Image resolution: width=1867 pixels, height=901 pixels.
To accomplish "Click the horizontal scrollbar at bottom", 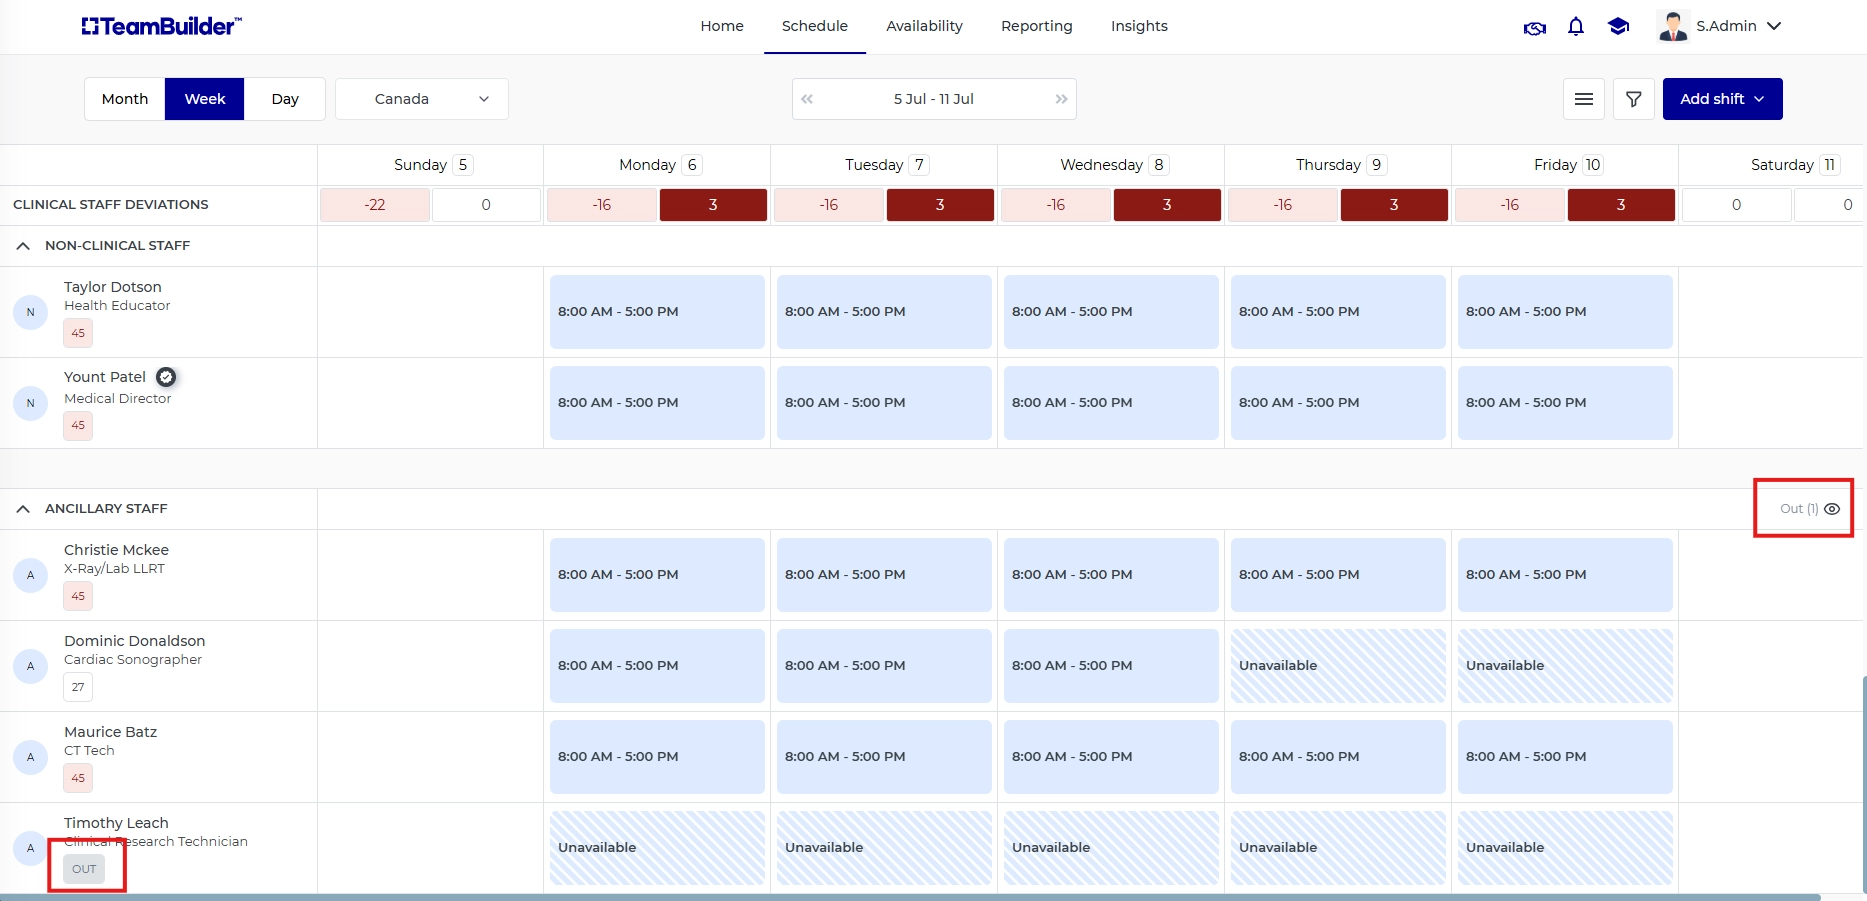I will point(910,897).
